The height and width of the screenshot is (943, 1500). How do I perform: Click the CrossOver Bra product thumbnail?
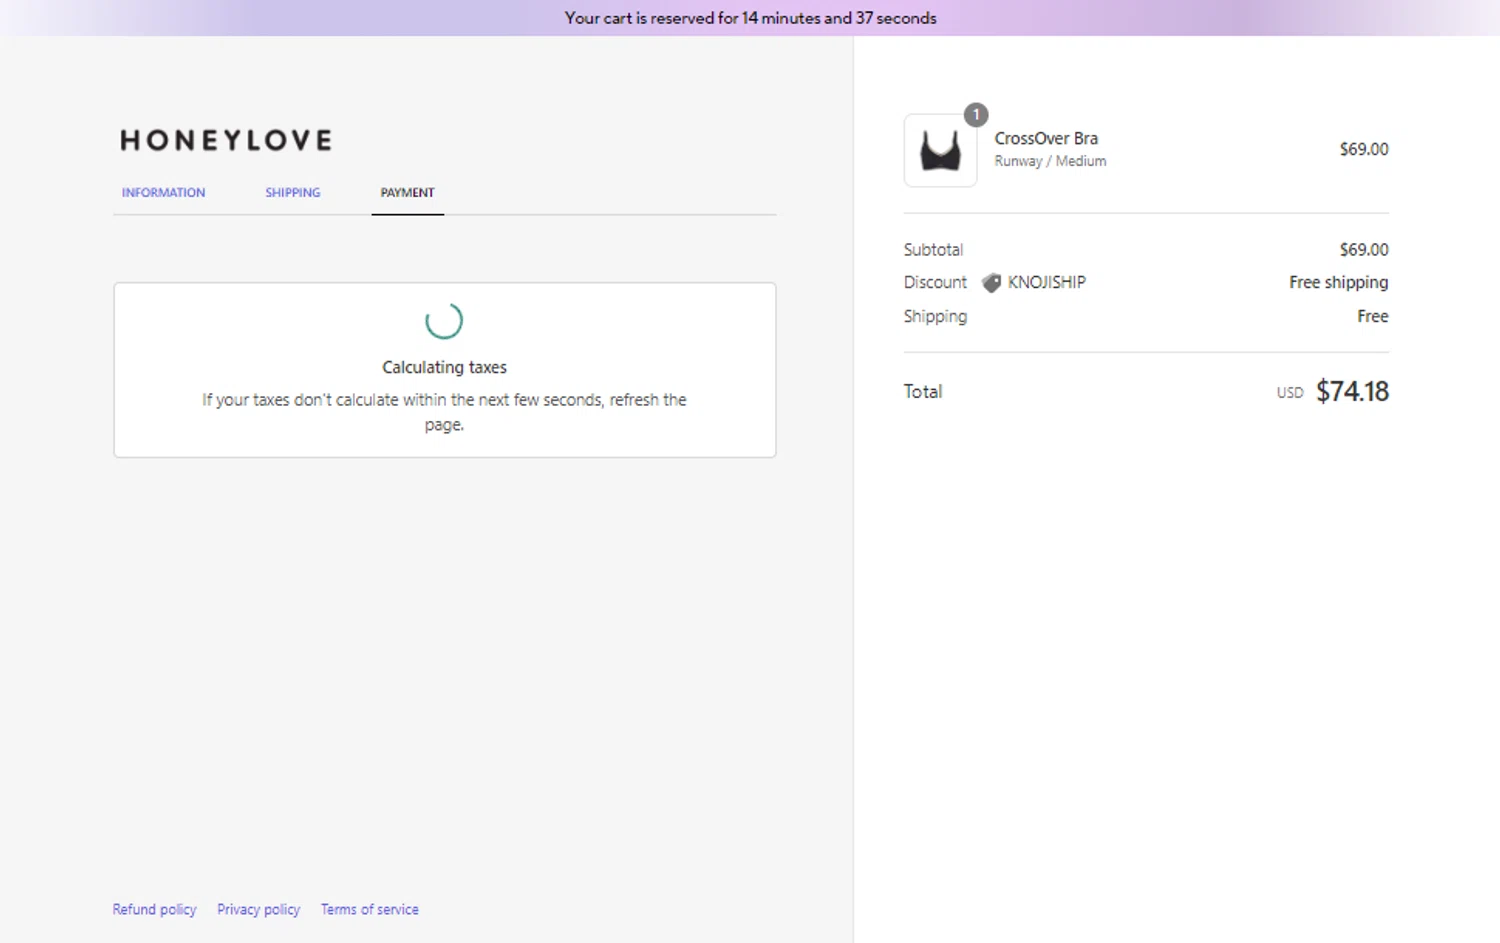[940, 150]
